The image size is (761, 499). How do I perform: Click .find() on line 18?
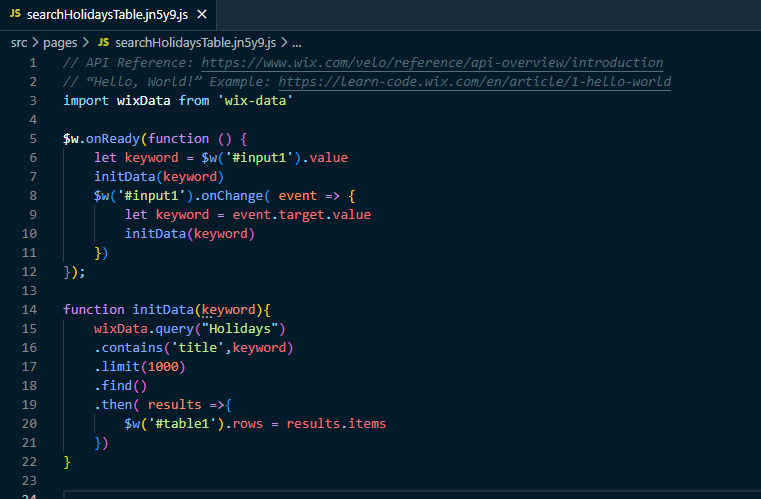click(120, 385)
